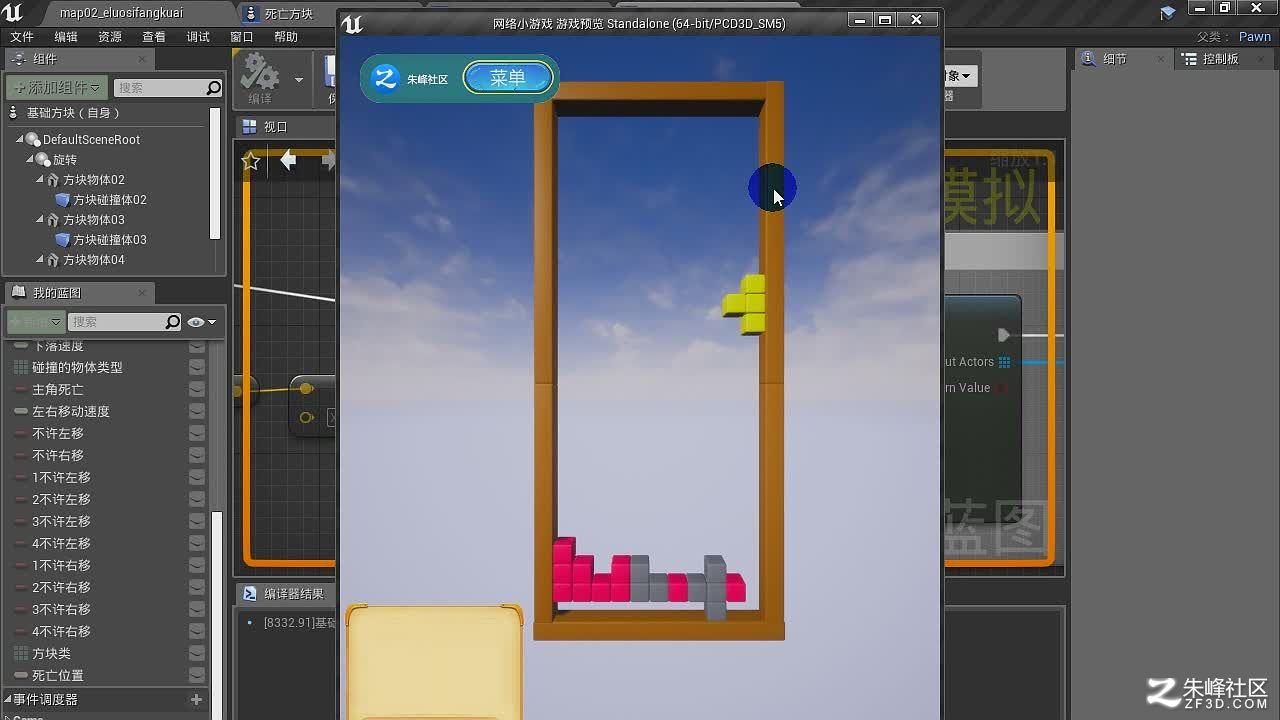Open the 帮助 menu
Screen dimensions: 1280x720
[286, 37]
